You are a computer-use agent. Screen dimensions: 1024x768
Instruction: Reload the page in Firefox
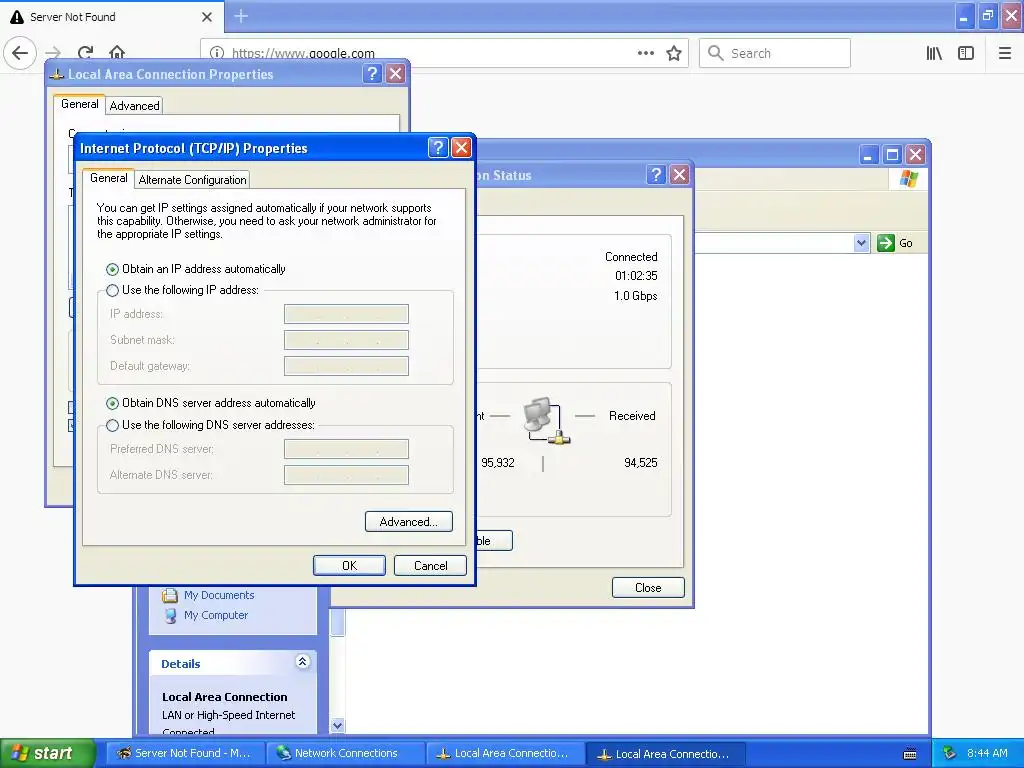pos(86,53)
